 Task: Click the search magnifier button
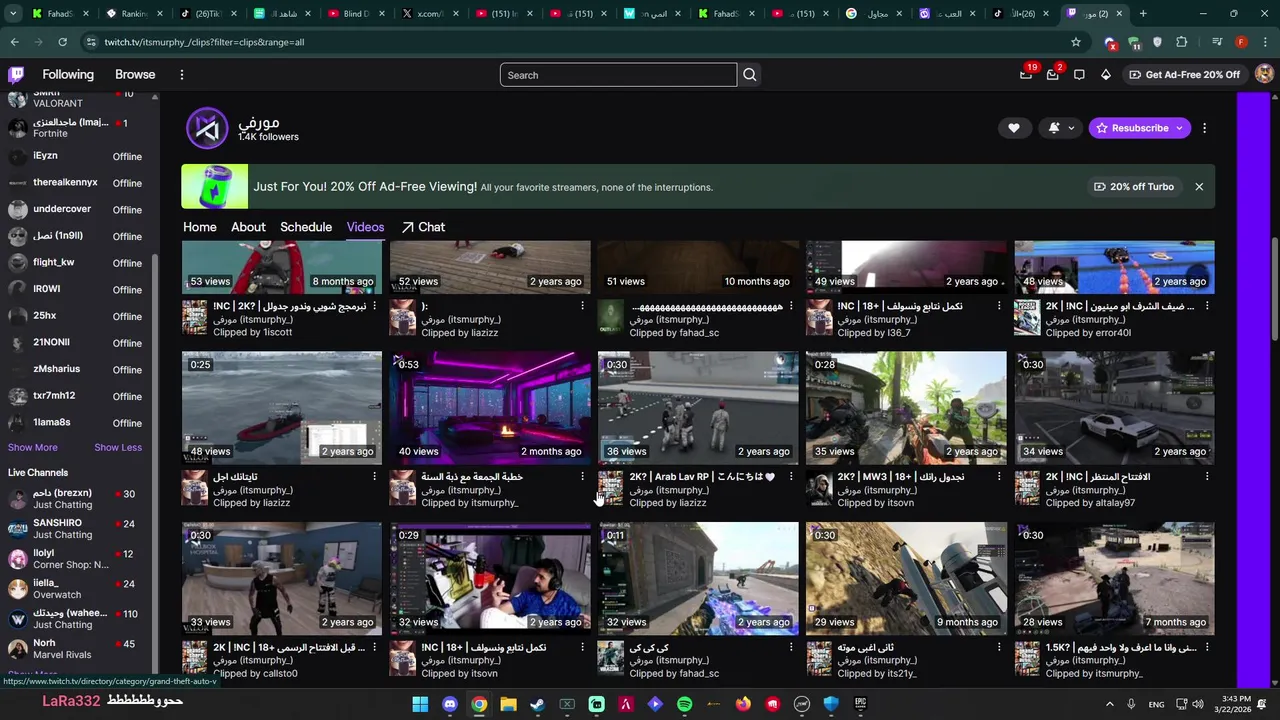(749, 75)
